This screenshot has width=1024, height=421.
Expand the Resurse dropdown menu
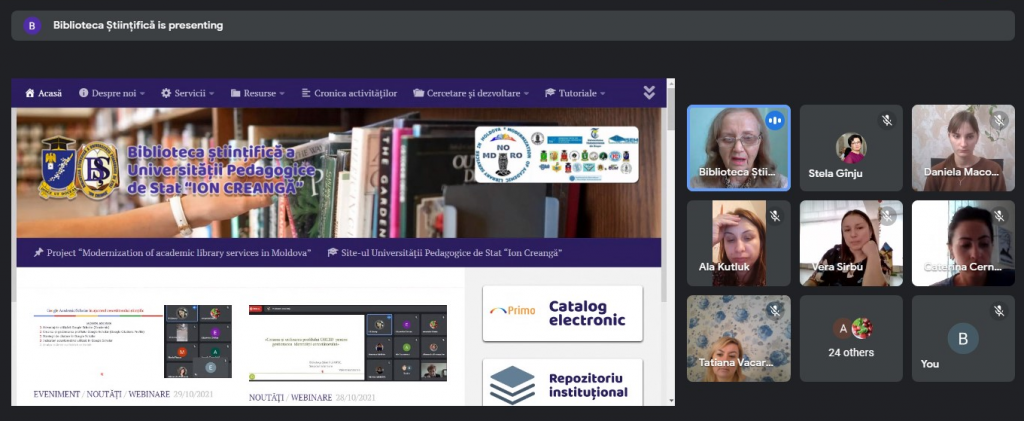pyautogui.click(x=257, y=93)
